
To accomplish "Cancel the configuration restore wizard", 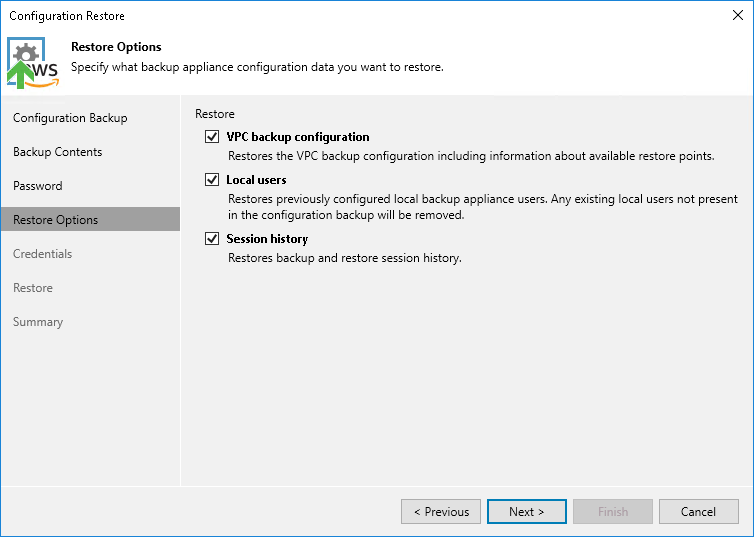I will point(698,512).
